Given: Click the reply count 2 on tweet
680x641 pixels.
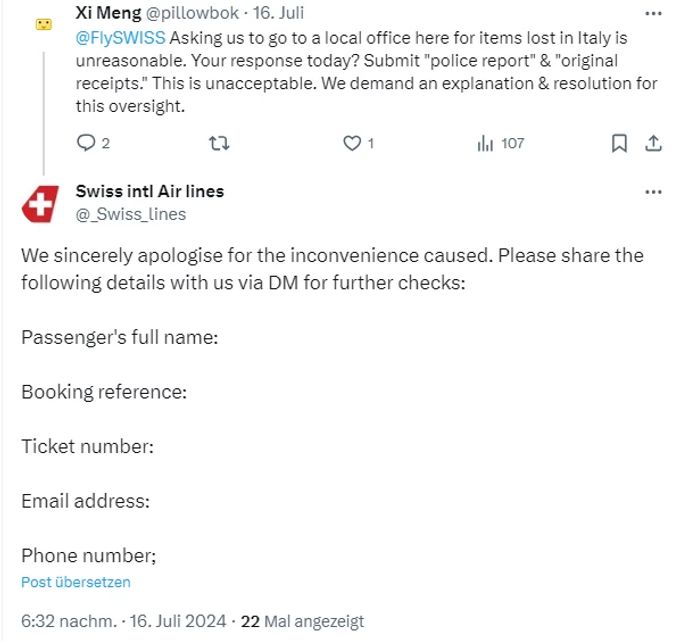Looking at the screenshot, I should click(105, 143).
